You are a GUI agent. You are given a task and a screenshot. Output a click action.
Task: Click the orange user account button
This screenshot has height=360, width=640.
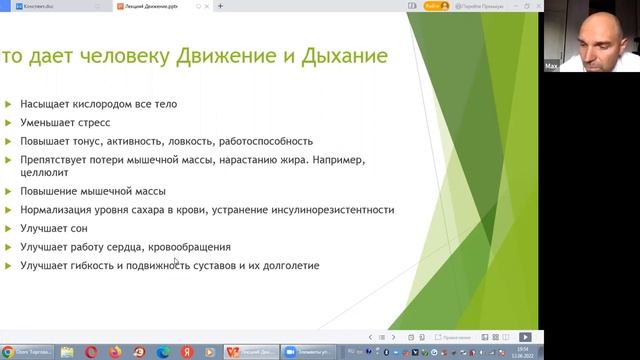436,6
